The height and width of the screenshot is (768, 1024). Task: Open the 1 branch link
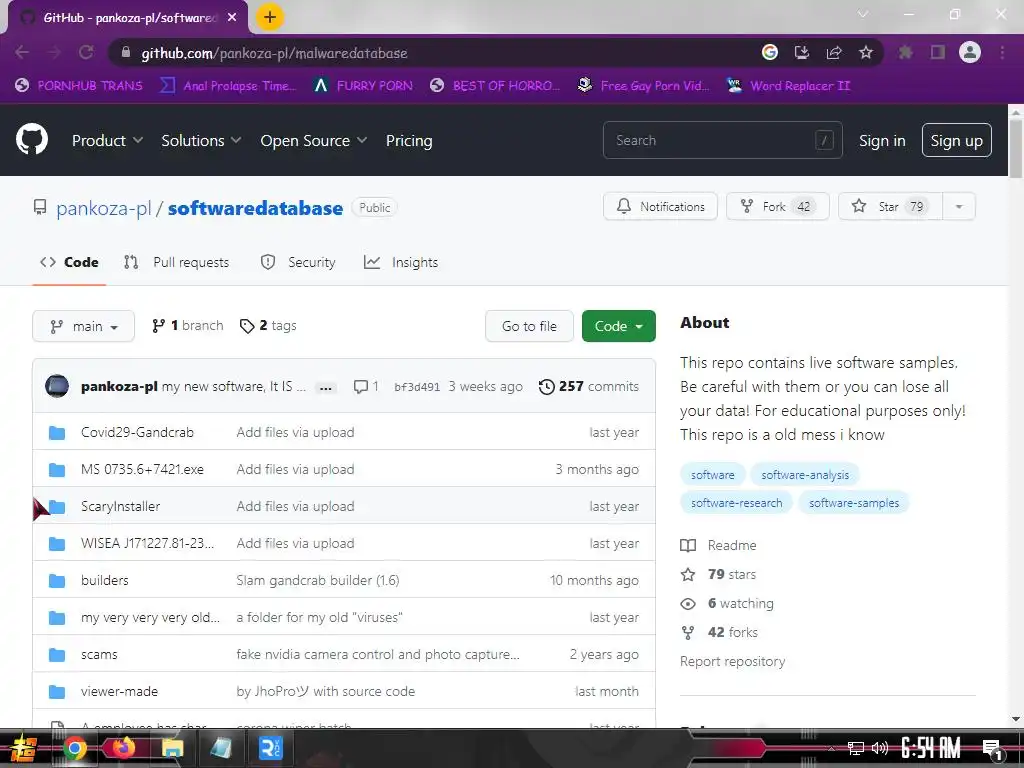187,325
